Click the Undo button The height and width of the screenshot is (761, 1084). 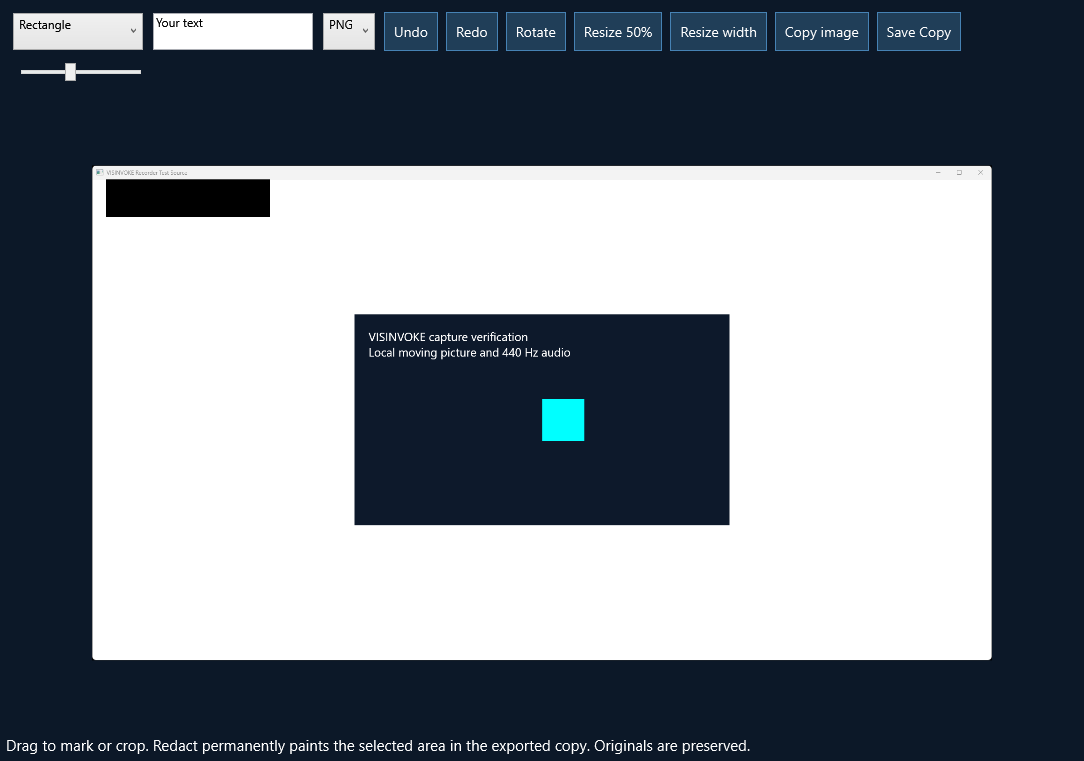point(411,32)
